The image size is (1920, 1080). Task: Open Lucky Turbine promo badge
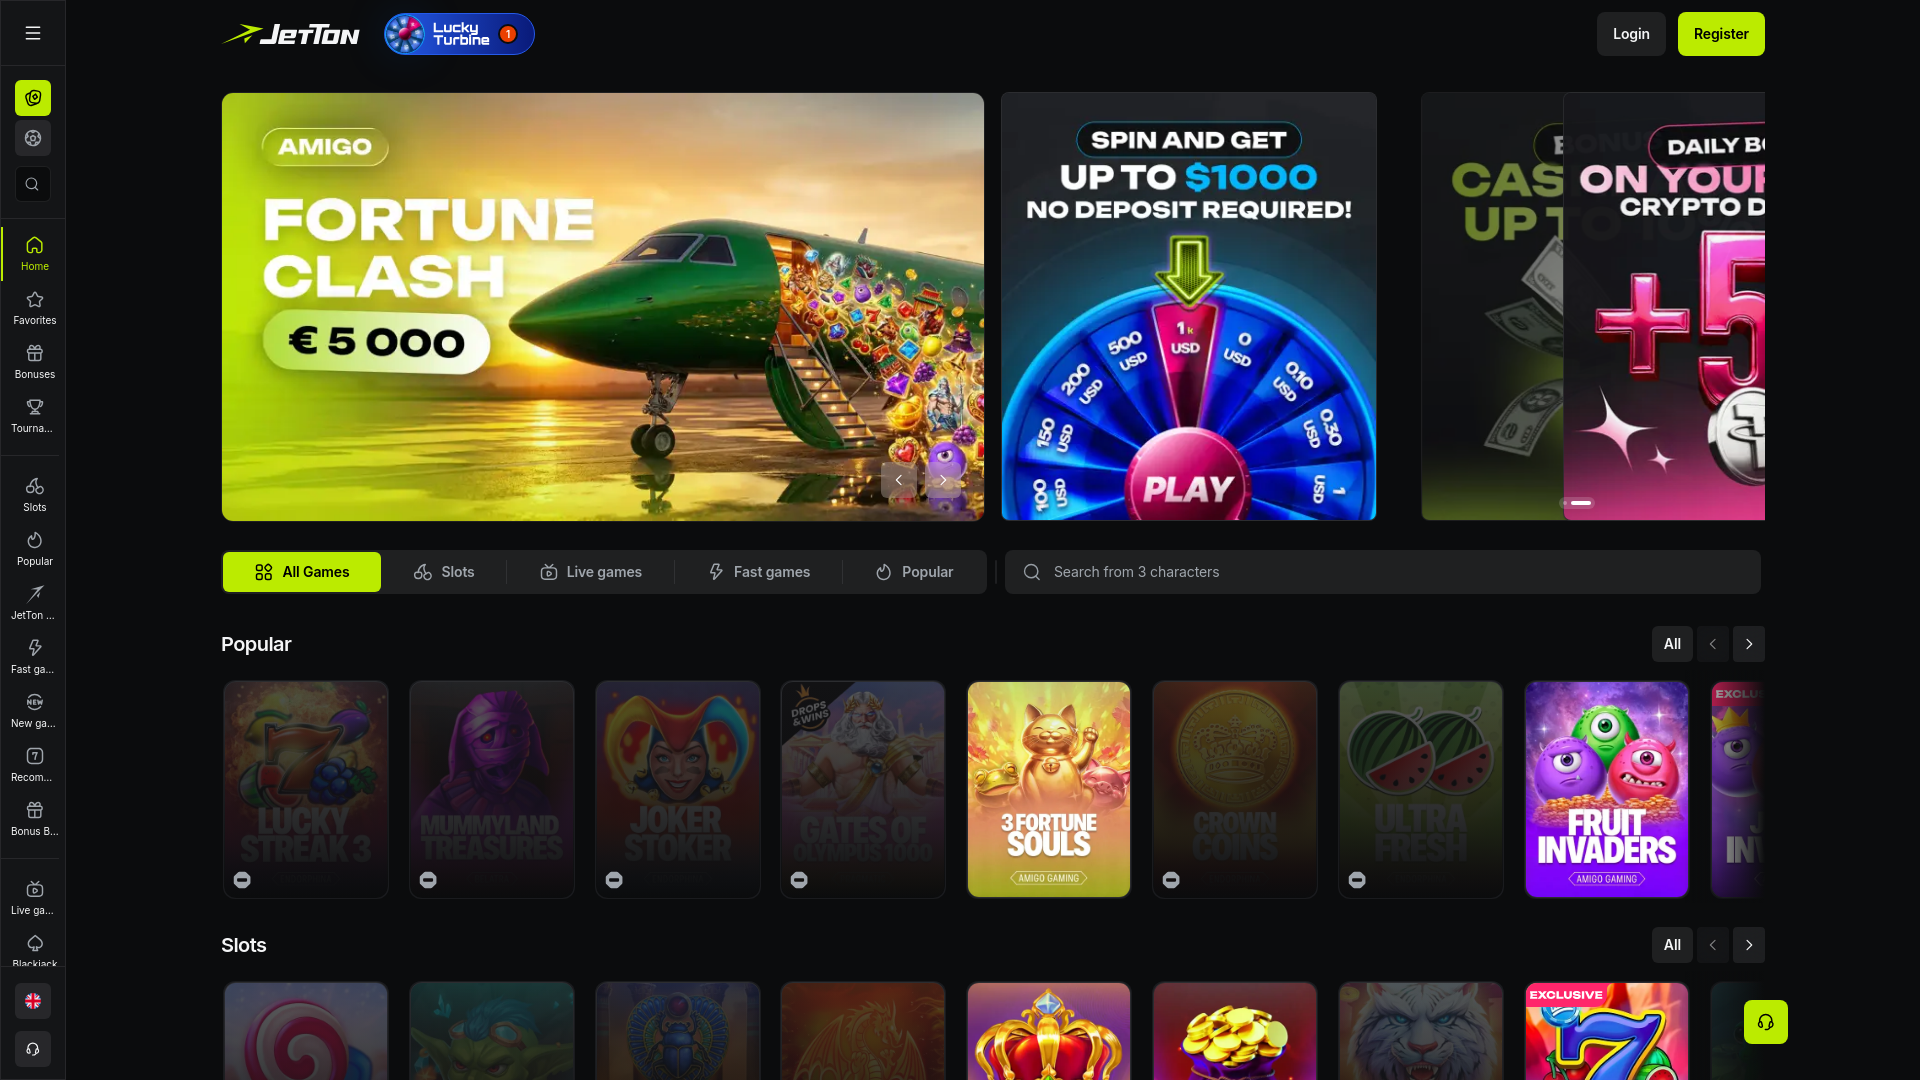459,34
